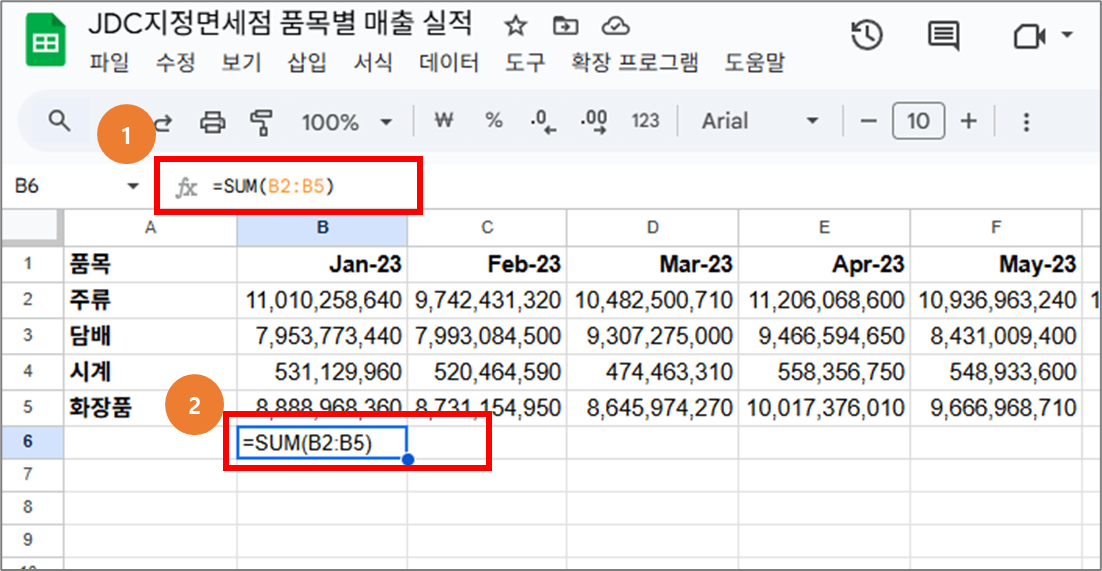The height and width of the screenshot is (571, 1102).
Task: Open the 100% zoom dropdown
Action: click(346, 122)
